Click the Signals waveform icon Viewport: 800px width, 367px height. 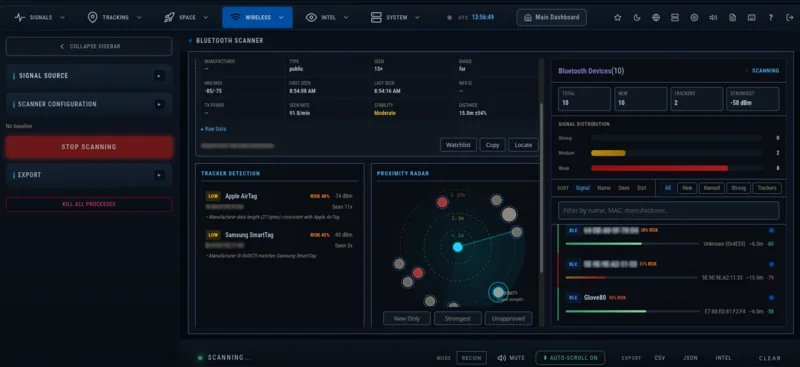click(20, 17)
